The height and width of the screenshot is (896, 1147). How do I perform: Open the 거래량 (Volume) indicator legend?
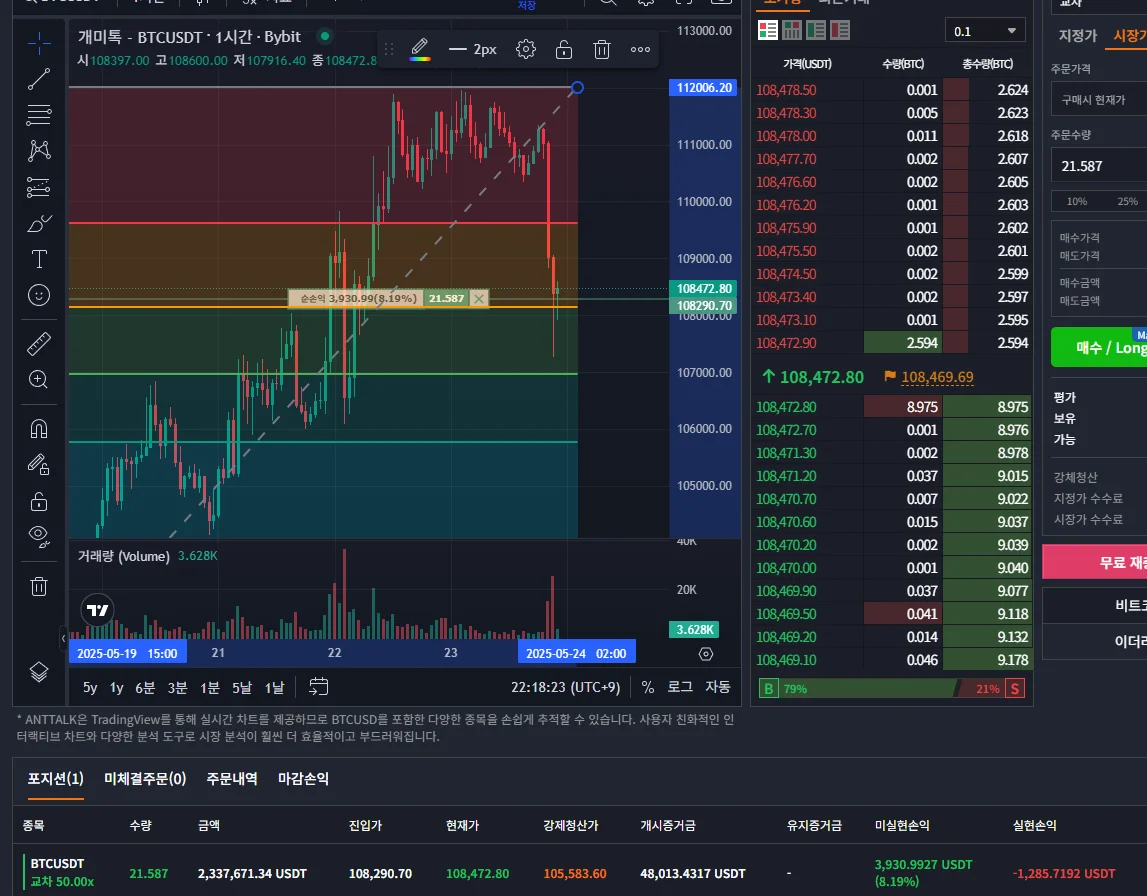pos(124,556)
